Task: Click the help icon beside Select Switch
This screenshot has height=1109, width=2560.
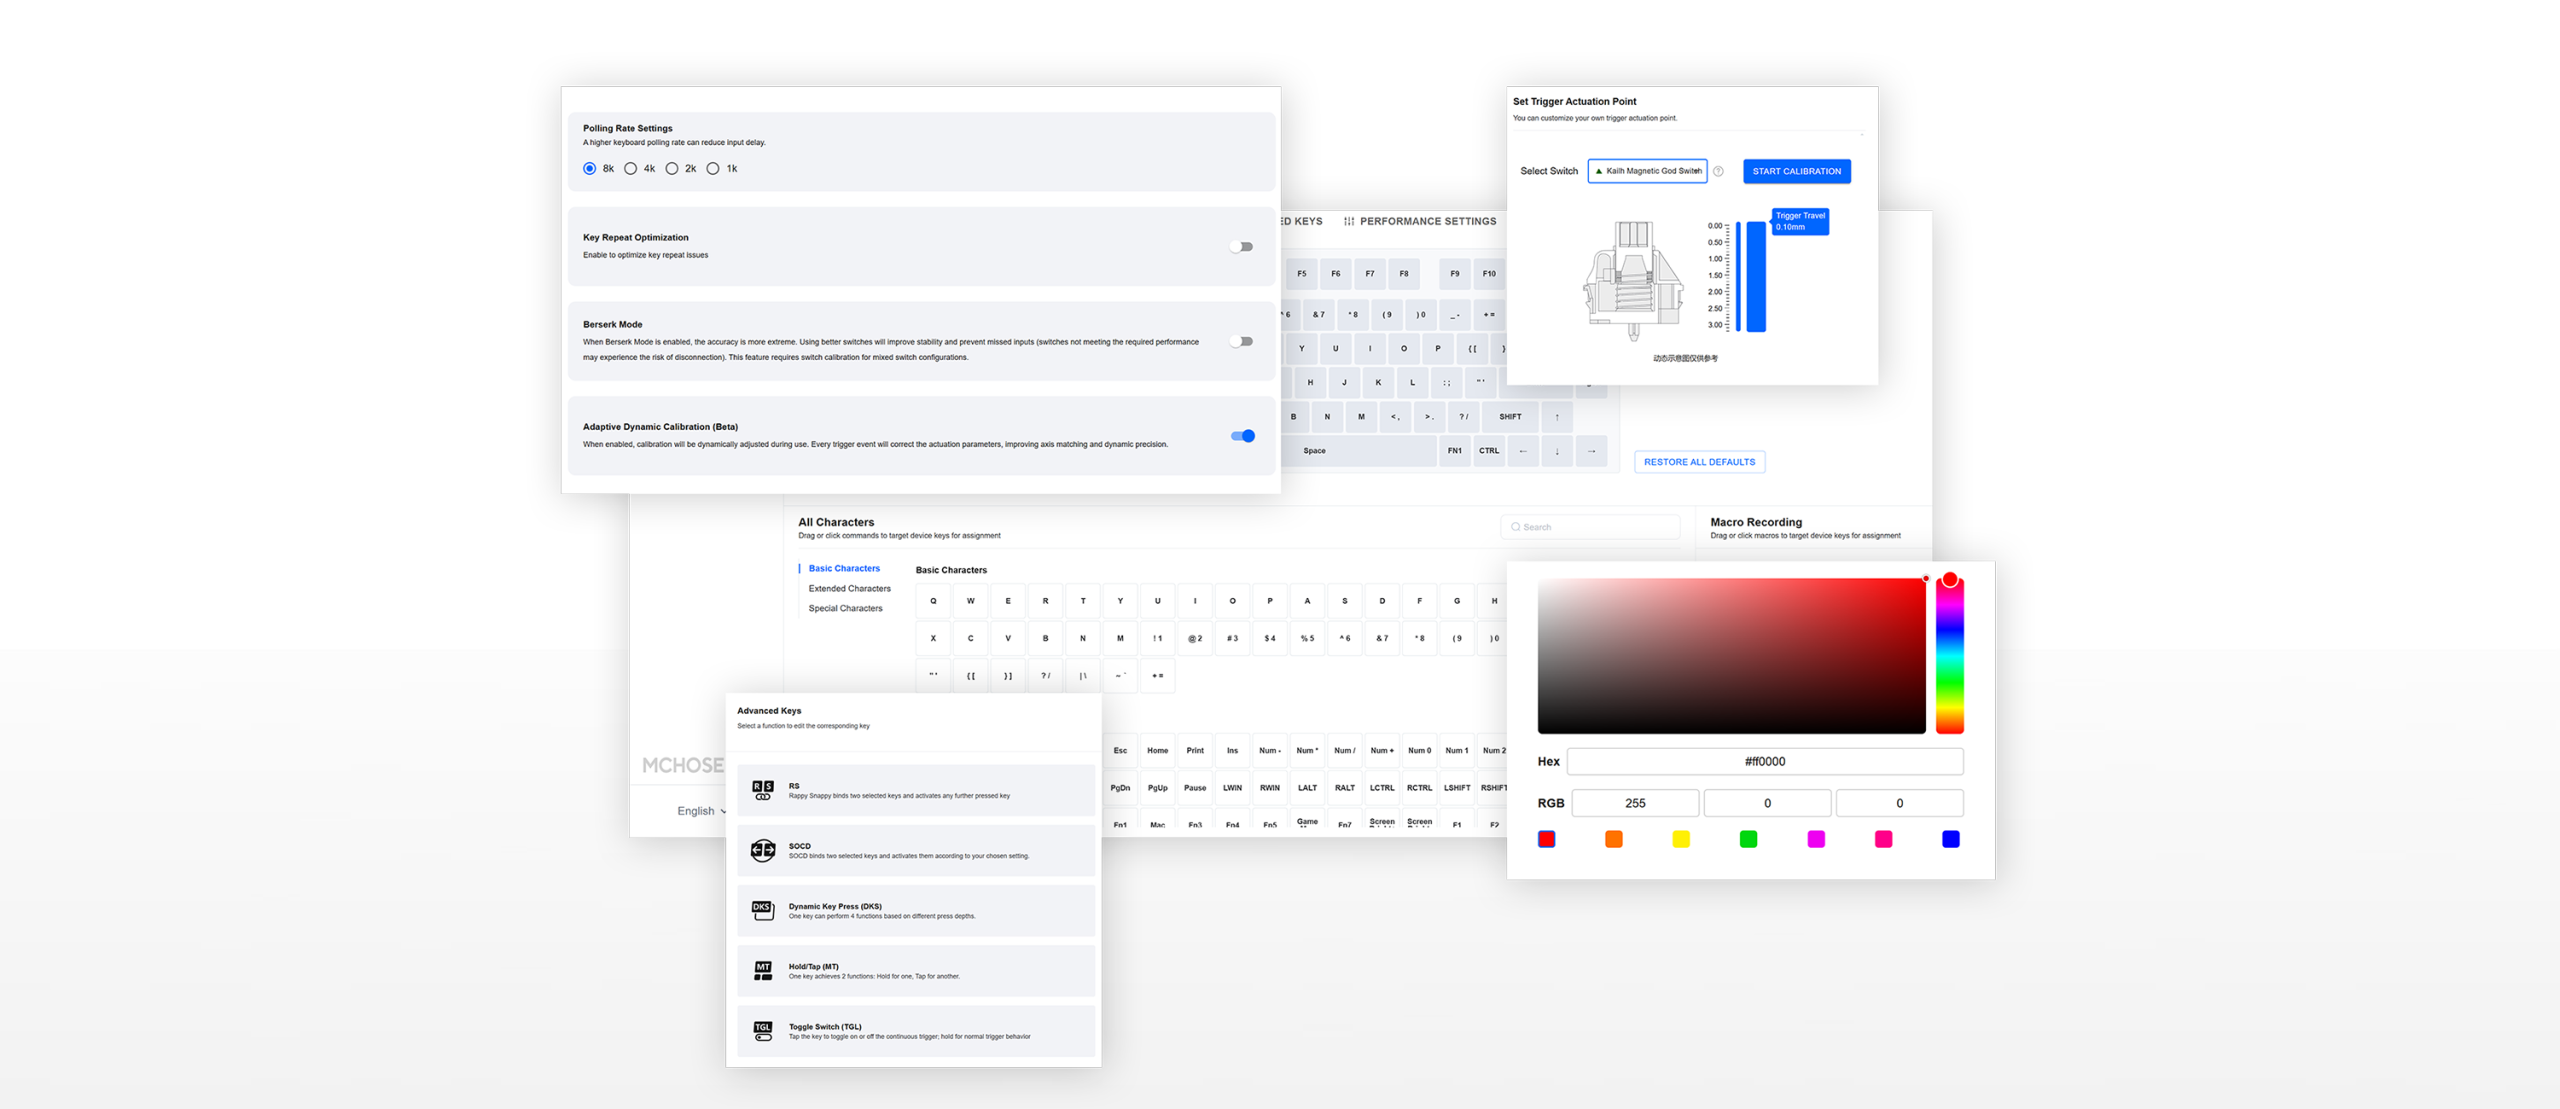Action: [1718, 171]
